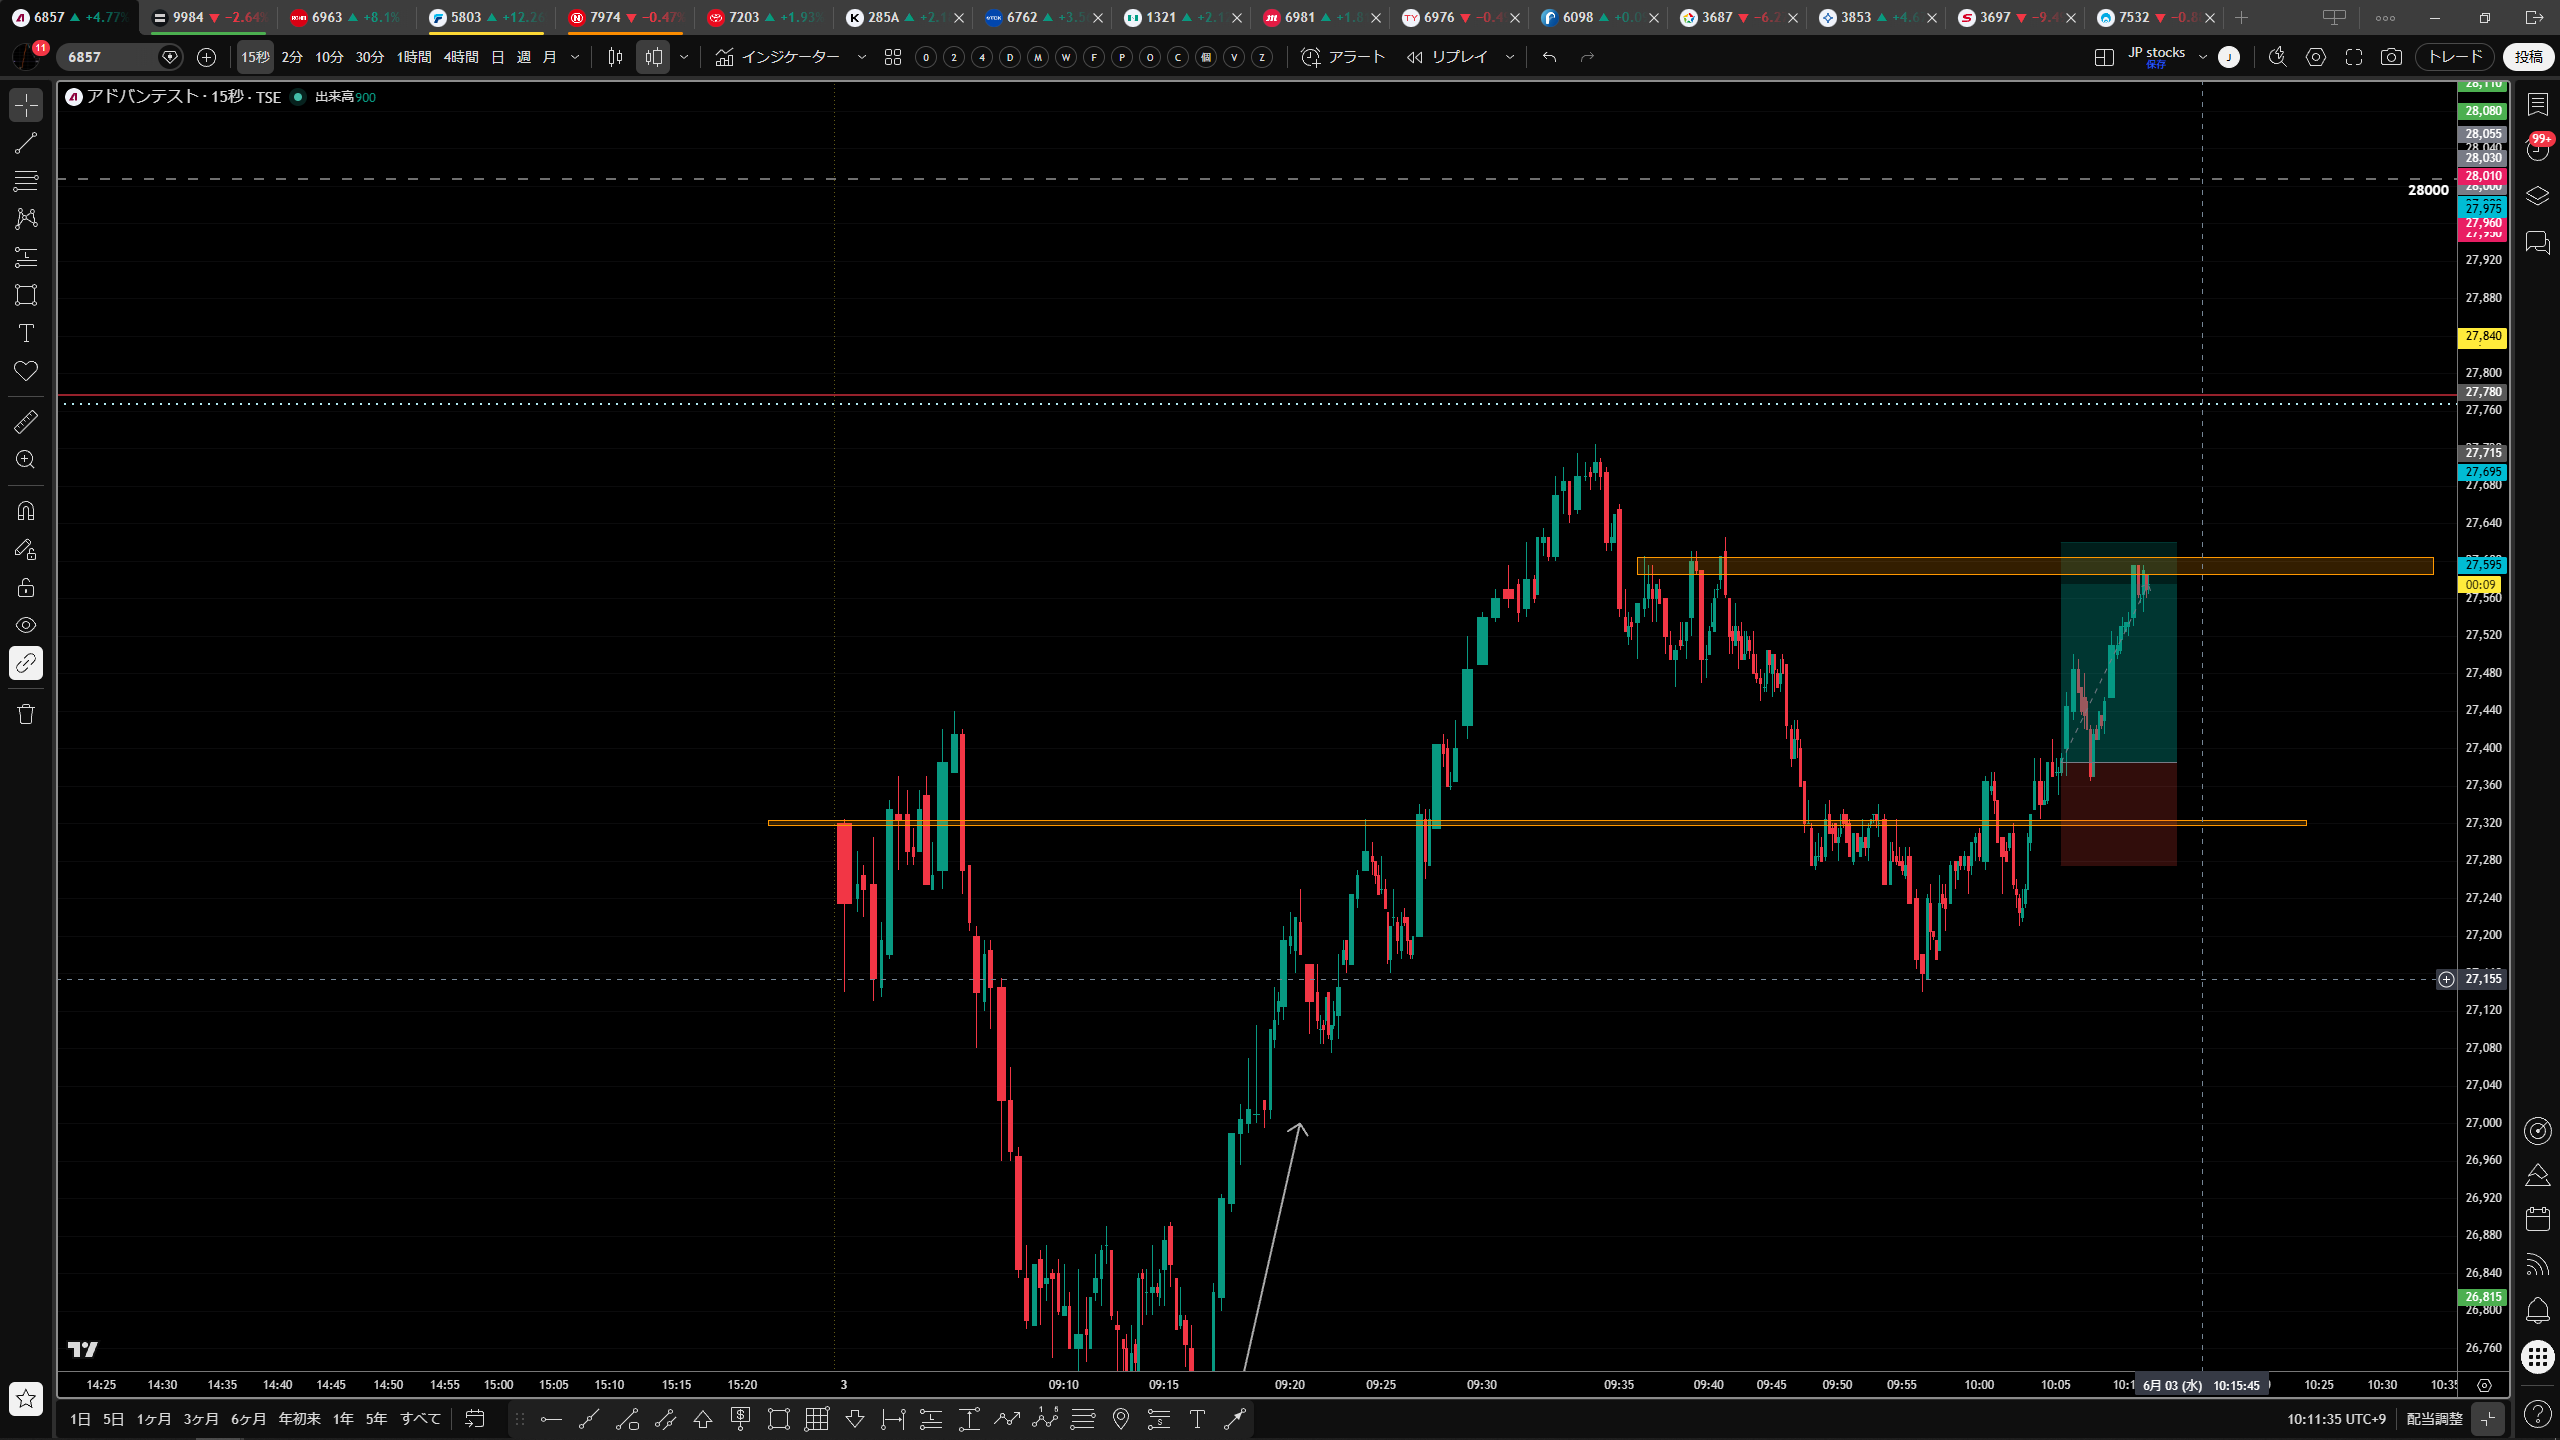Toggle lock all drawings

[x=26, y=587]
